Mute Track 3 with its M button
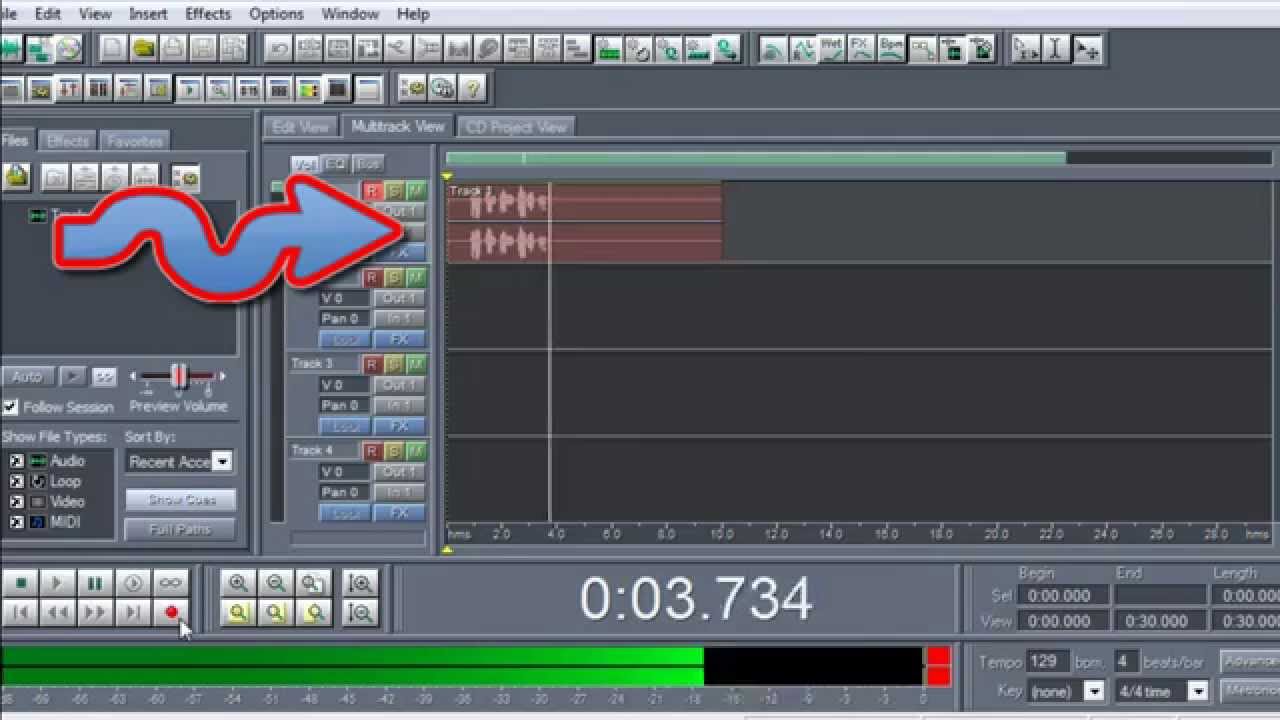1280x720 pixels. tap(416, 364)
